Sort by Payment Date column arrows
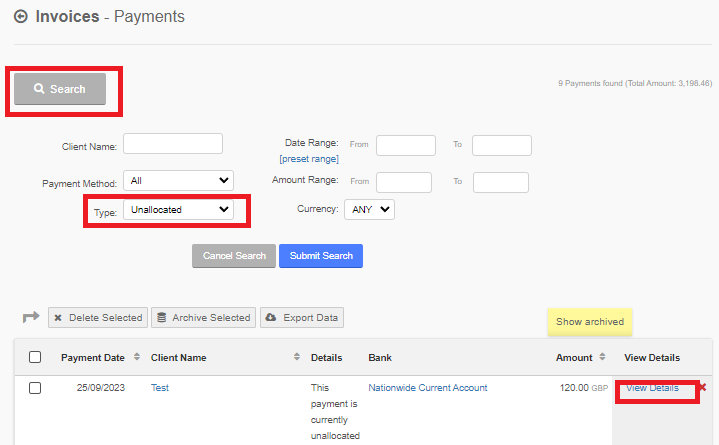719x445 pixels. point(137,356)
